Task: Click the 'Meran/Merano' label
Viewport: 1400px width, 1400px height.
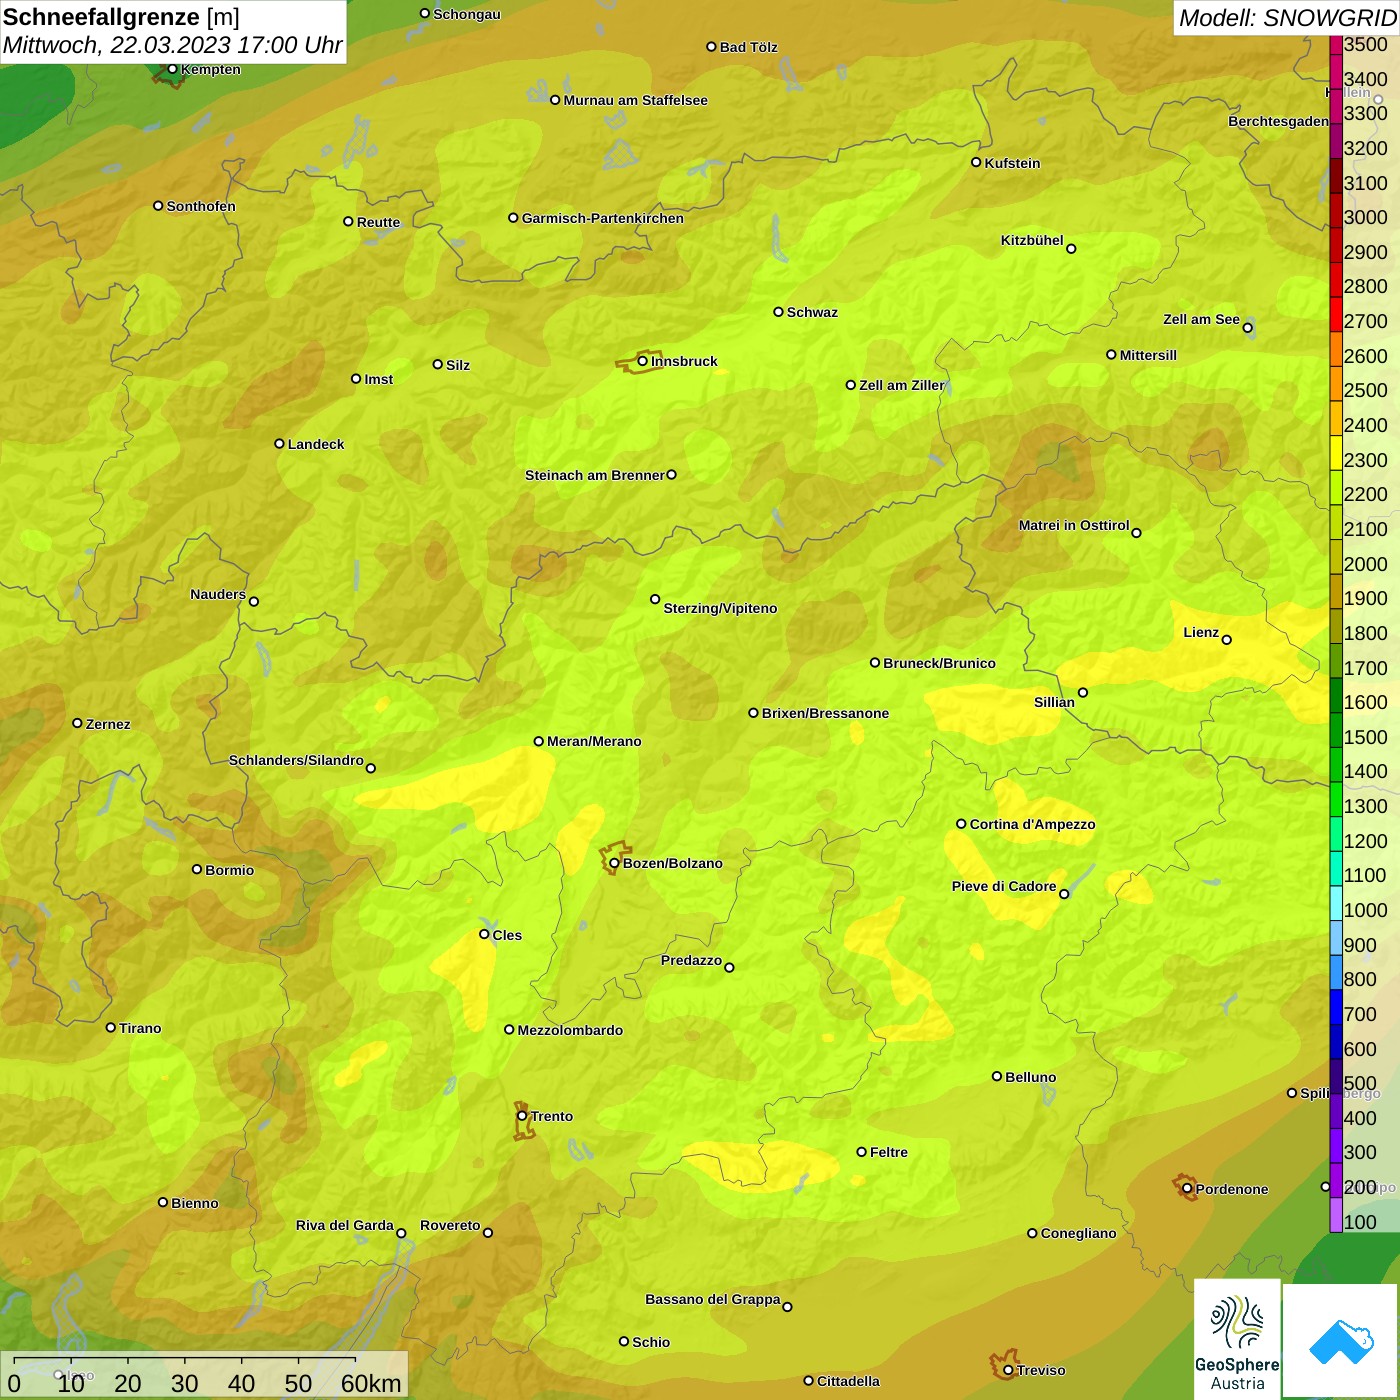Action: coord(594,741)
